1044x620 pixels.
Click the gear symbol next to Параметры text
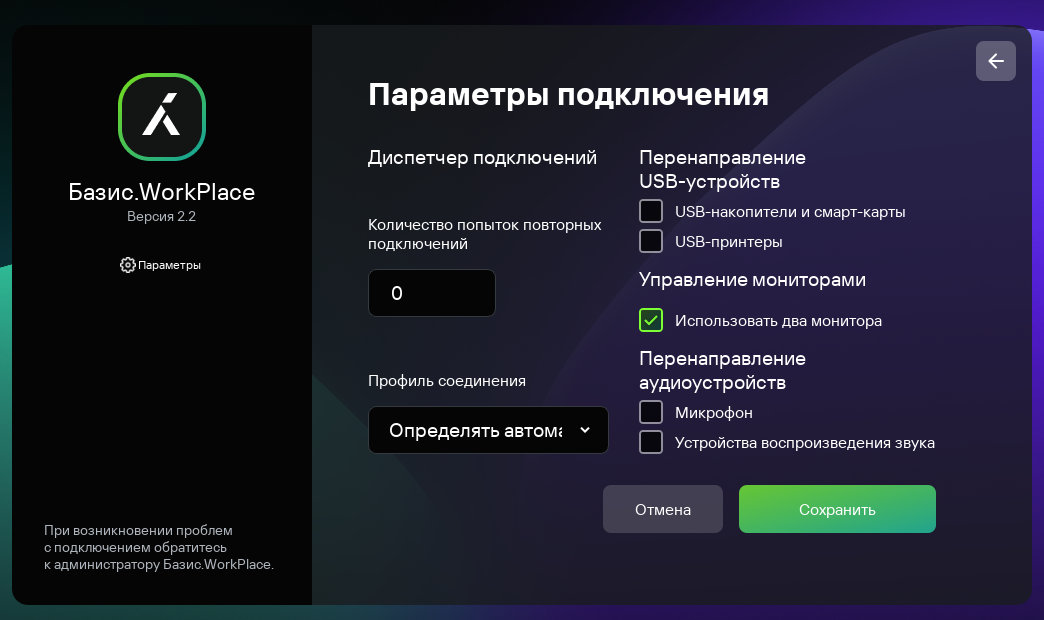[x=127, y=265]
